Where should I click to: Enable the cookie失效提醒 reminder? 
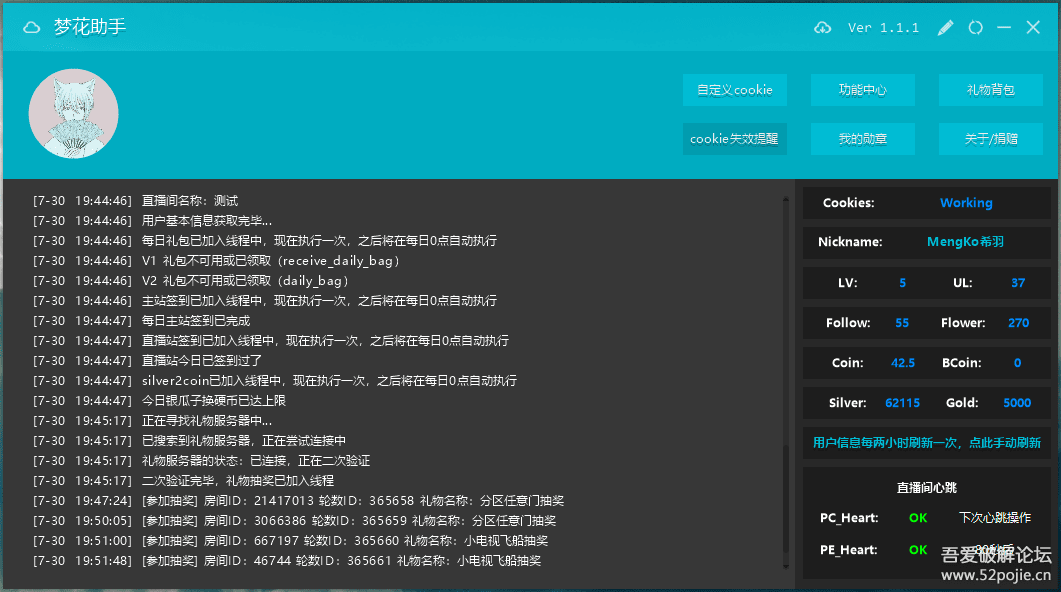pos(734,138)
